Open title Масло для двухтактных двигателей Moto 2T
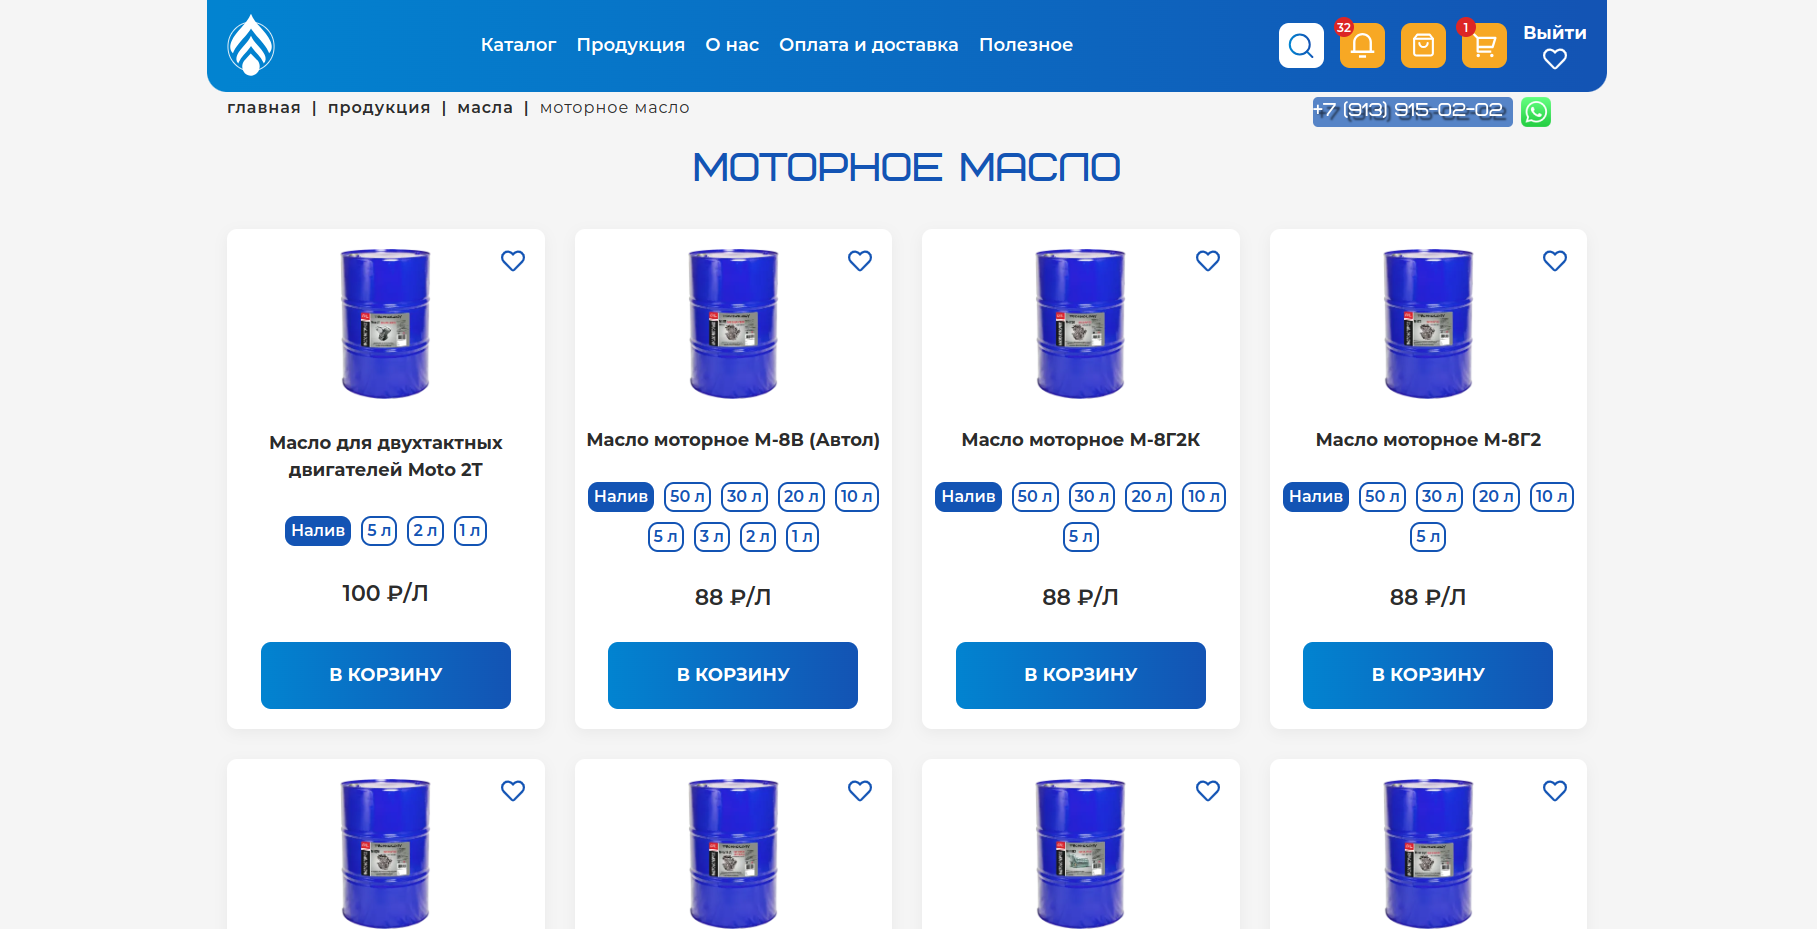1817x929 pixels. click(386, 456)
